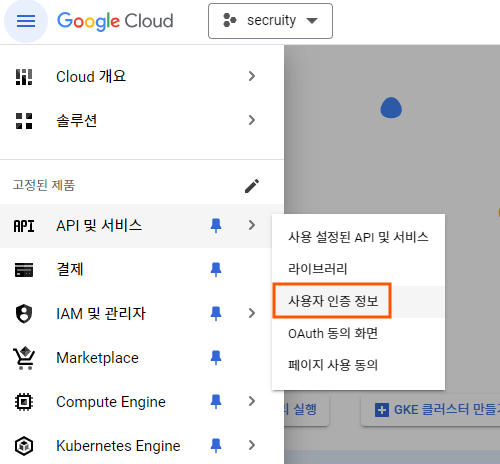Expand the Cloud 개요 chevron
Image resolution: width=500 pixels, height=464 pixels.
tap(252, 76)
